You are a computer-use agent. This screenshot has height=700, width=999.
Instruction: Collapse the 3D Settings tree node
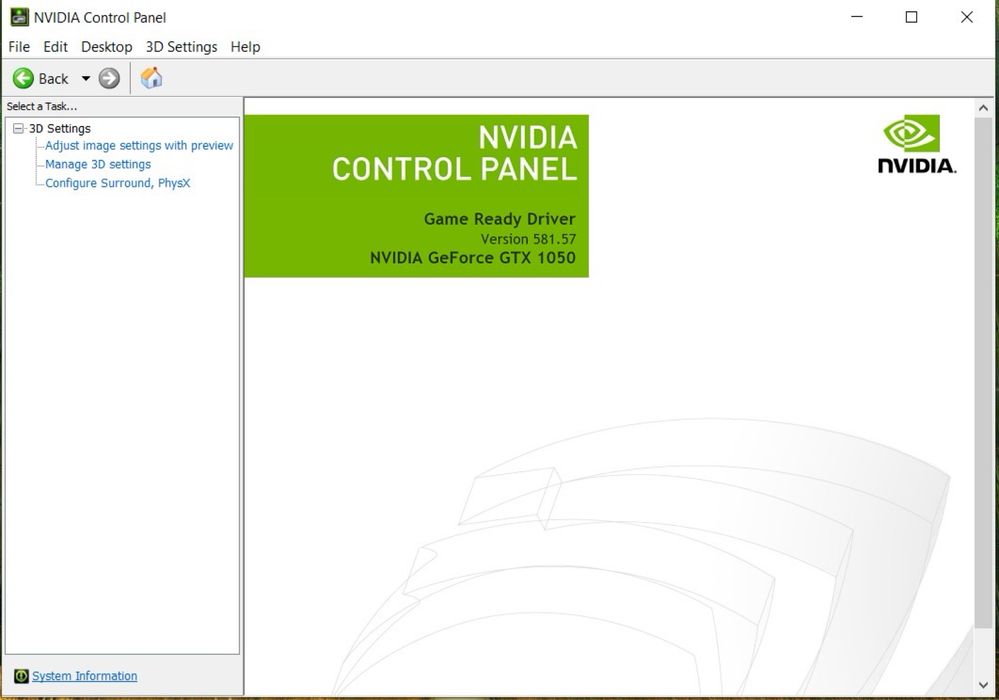(x=18, y=129)
